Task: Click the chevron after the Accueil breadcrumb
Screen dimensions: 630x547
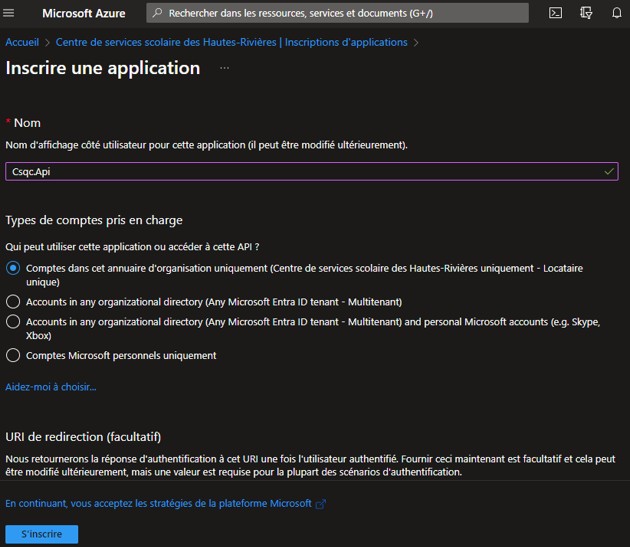Action: pos(47,43)
